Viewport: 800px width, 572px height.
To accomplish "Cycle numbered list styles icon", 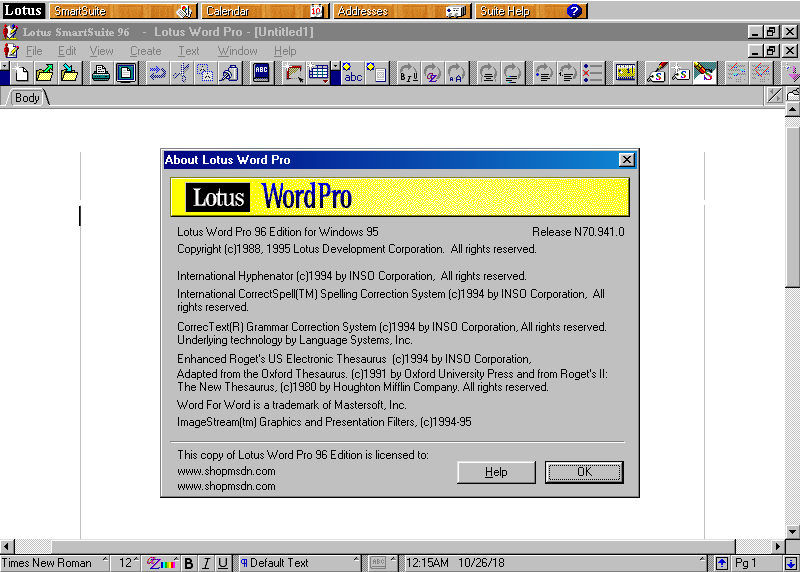I will 568,73.
